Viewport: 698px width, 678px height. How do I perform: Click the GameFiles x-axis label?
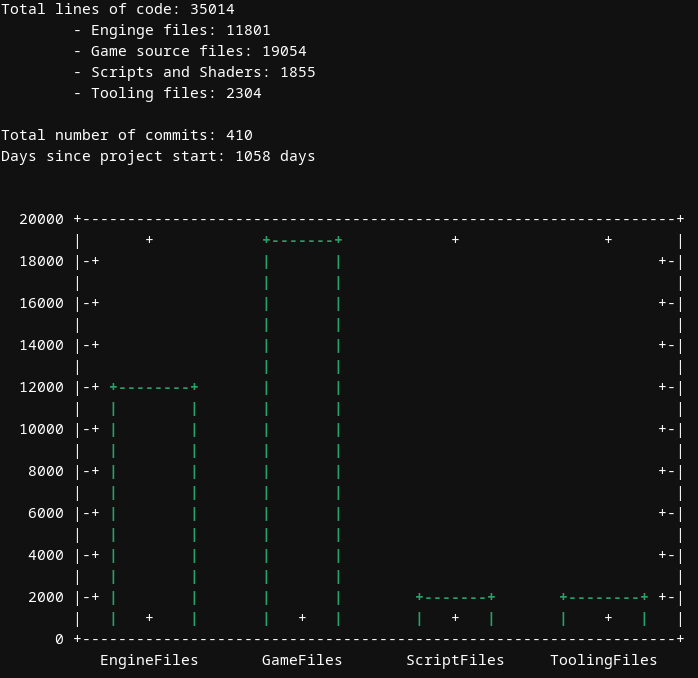(302, 660)
